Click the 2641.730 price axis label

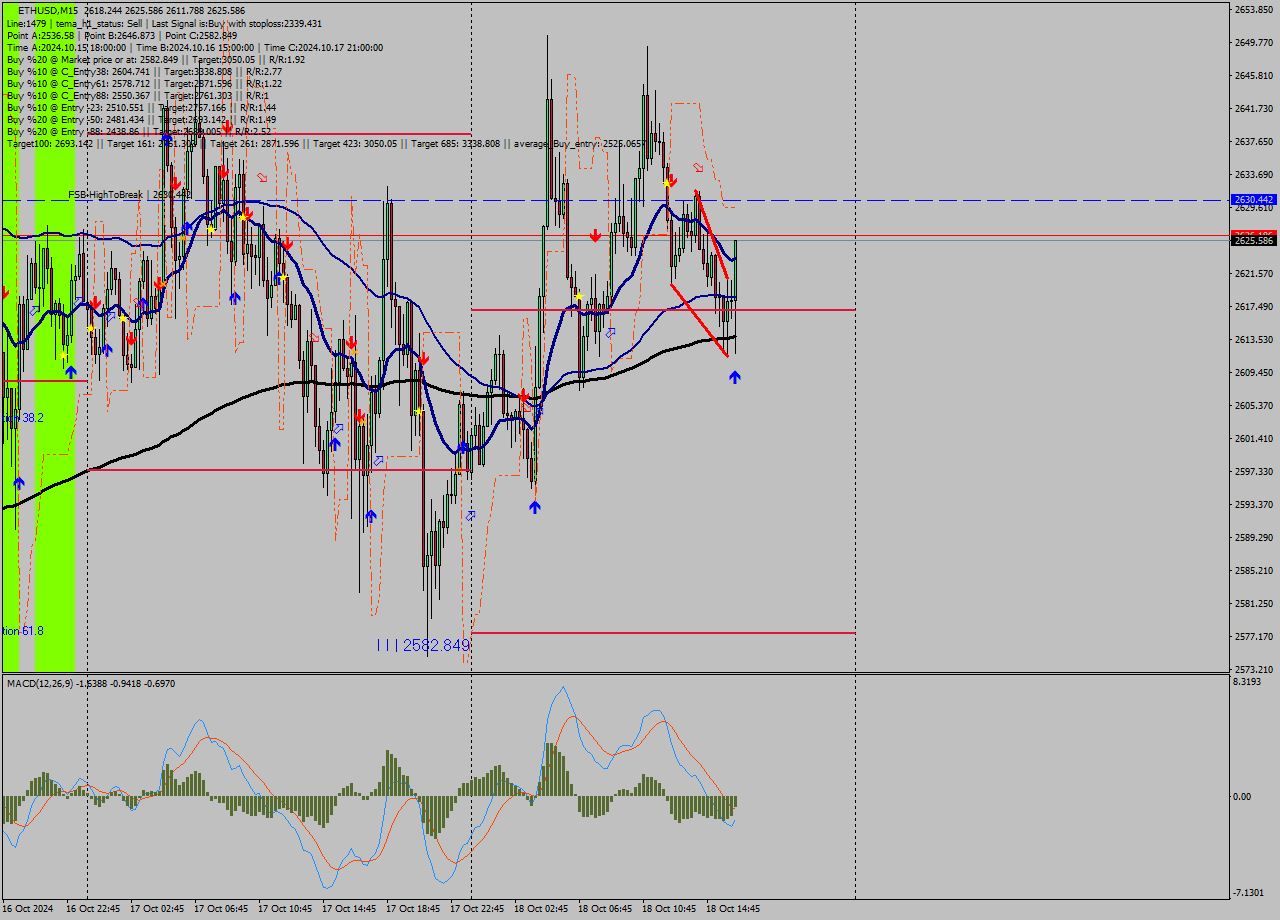1253,109
